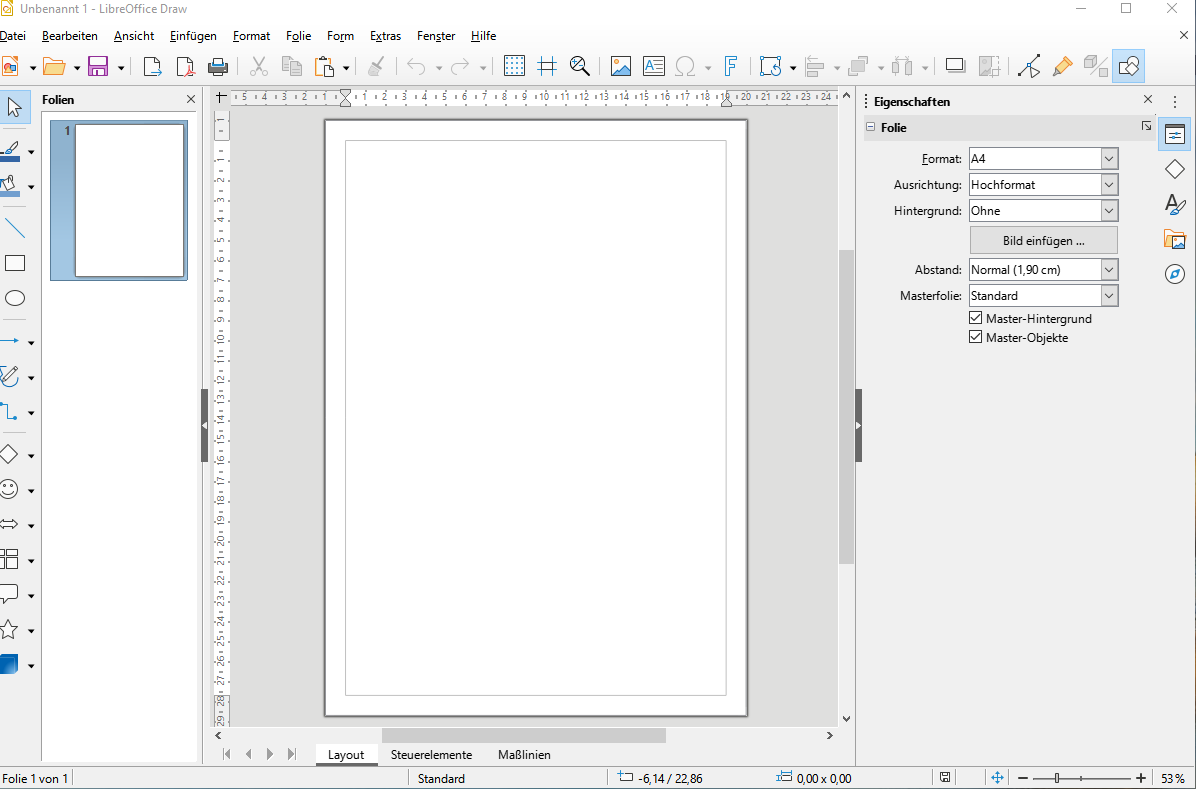Select the star shapes tool
This screenshot has height=789, width=1196.
coord(9,630)
